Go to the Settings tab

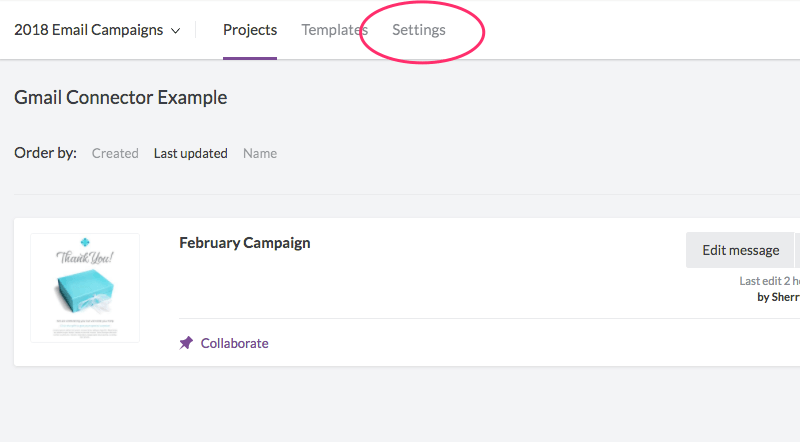click(418, 30)
